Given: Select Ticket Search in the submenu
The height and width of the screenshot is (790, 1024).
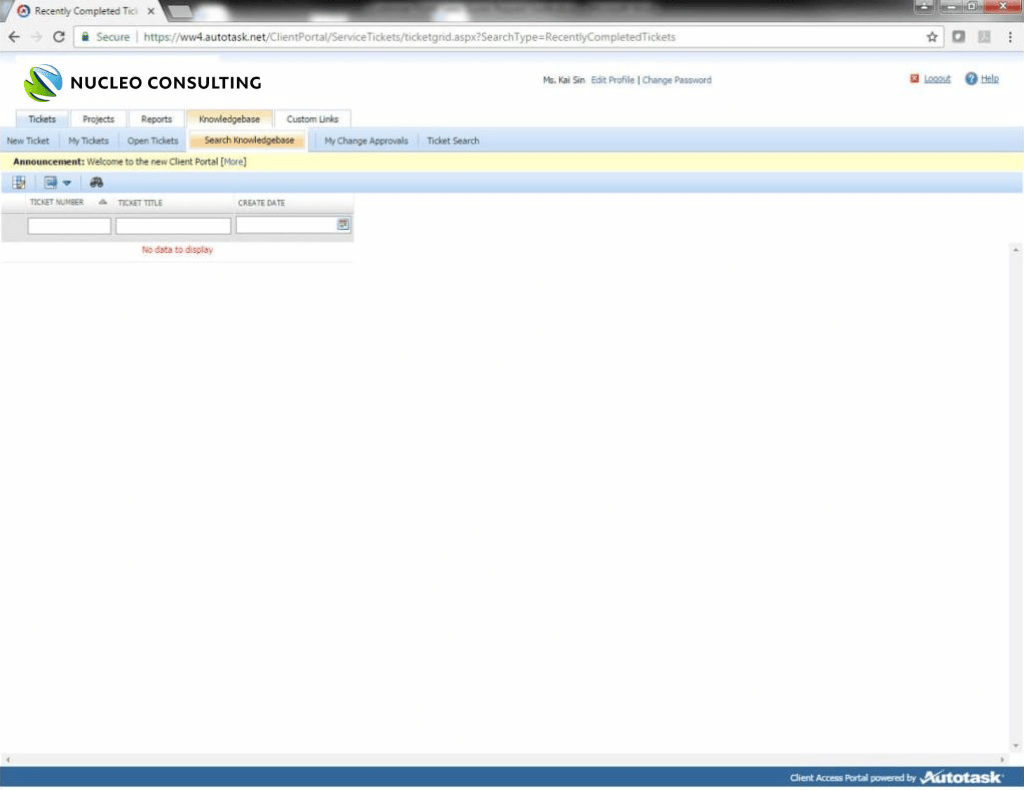Looking at the screenshot, I should coord(453,141).
